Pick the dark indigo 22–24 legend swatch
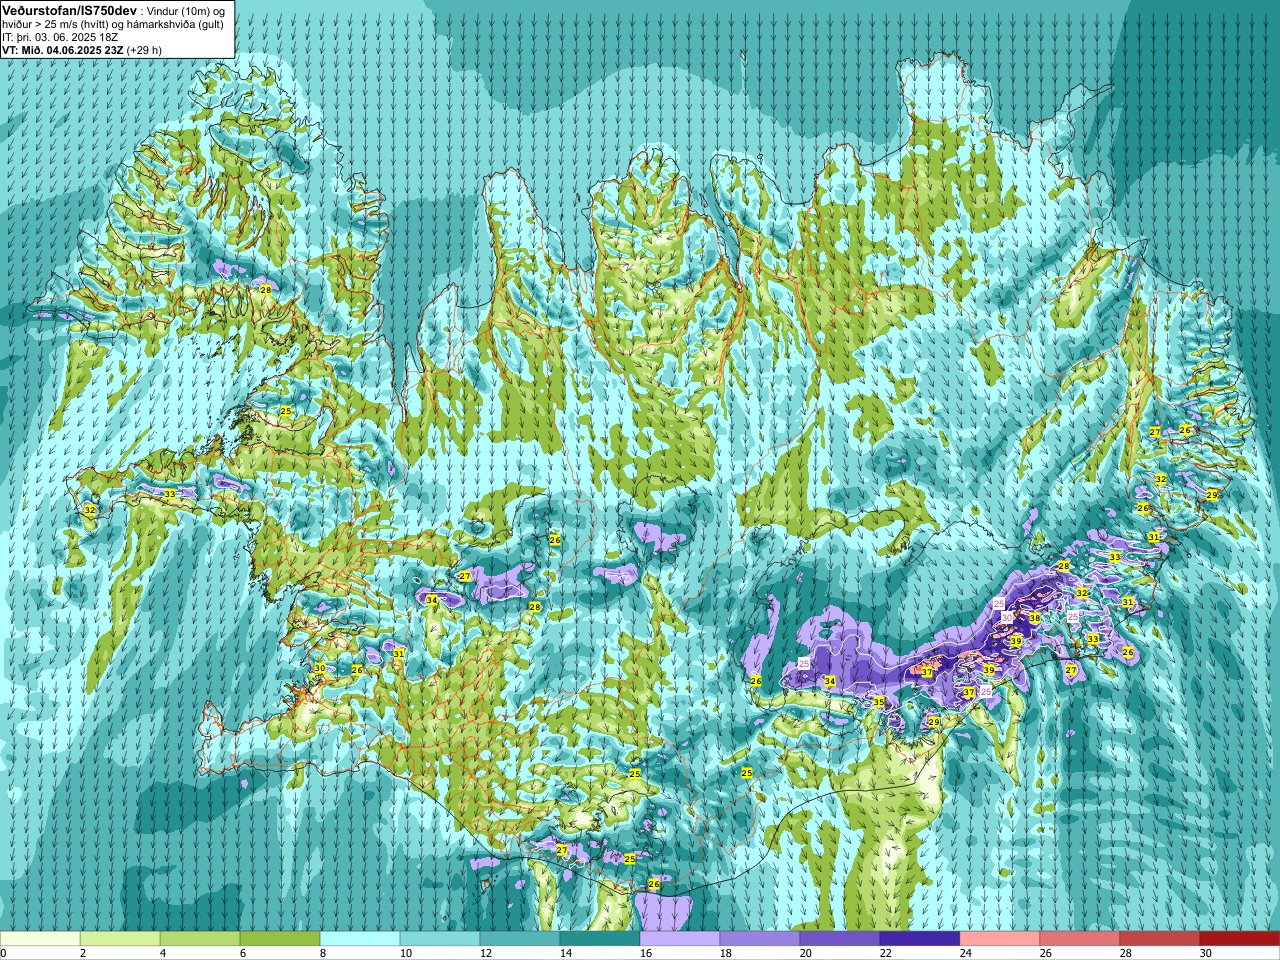The image size is (1280, 960). 920,939
